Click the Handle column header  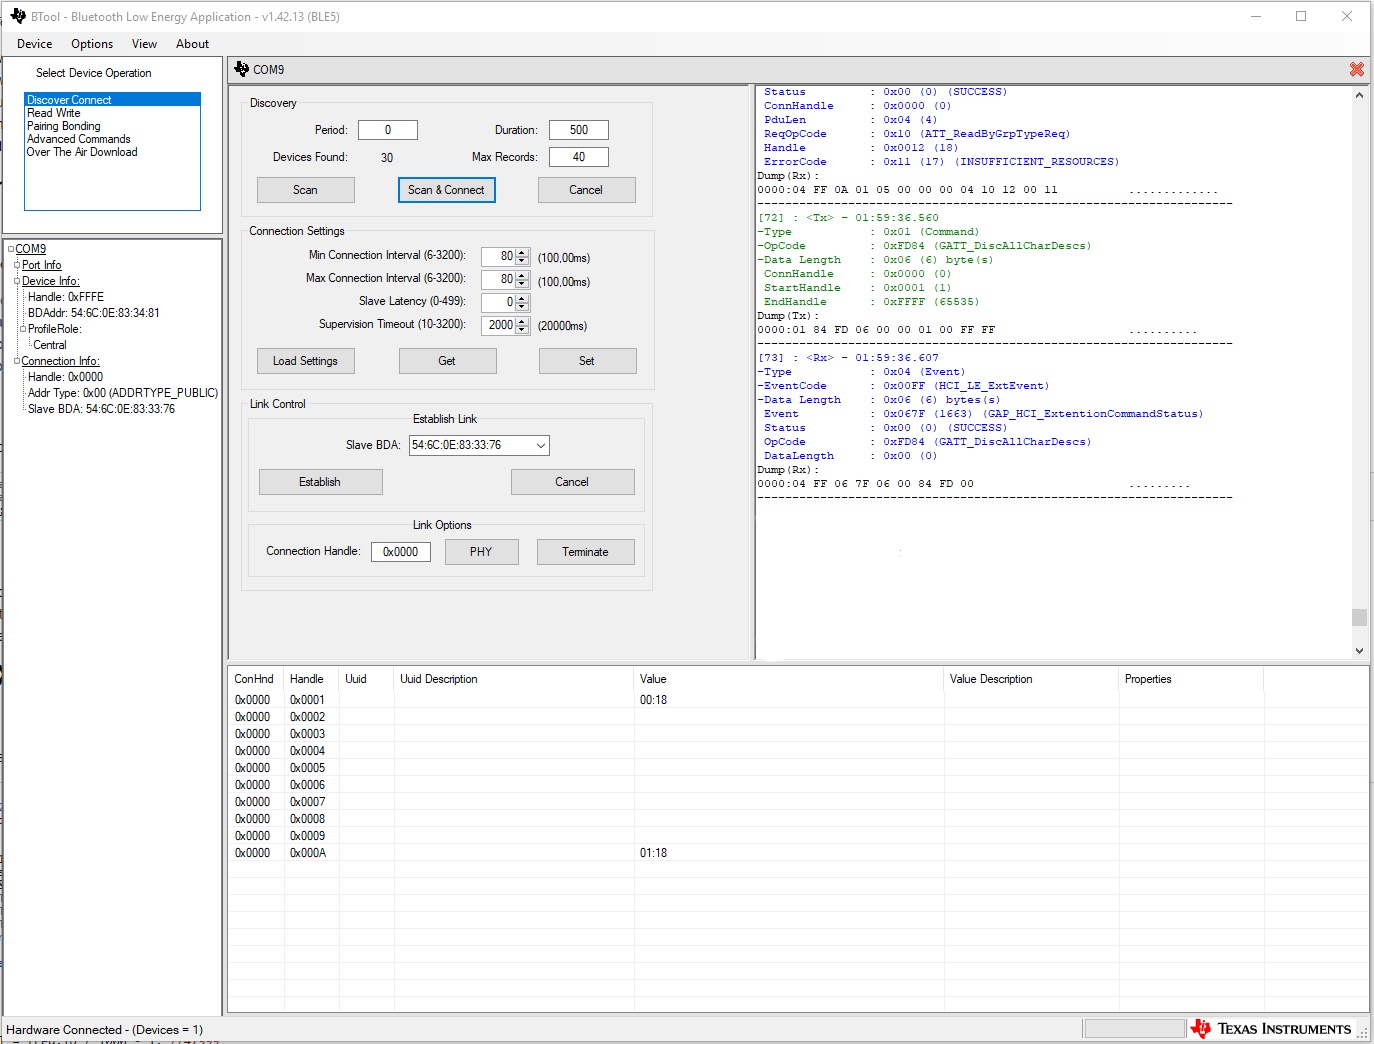(x=311, y=679)
